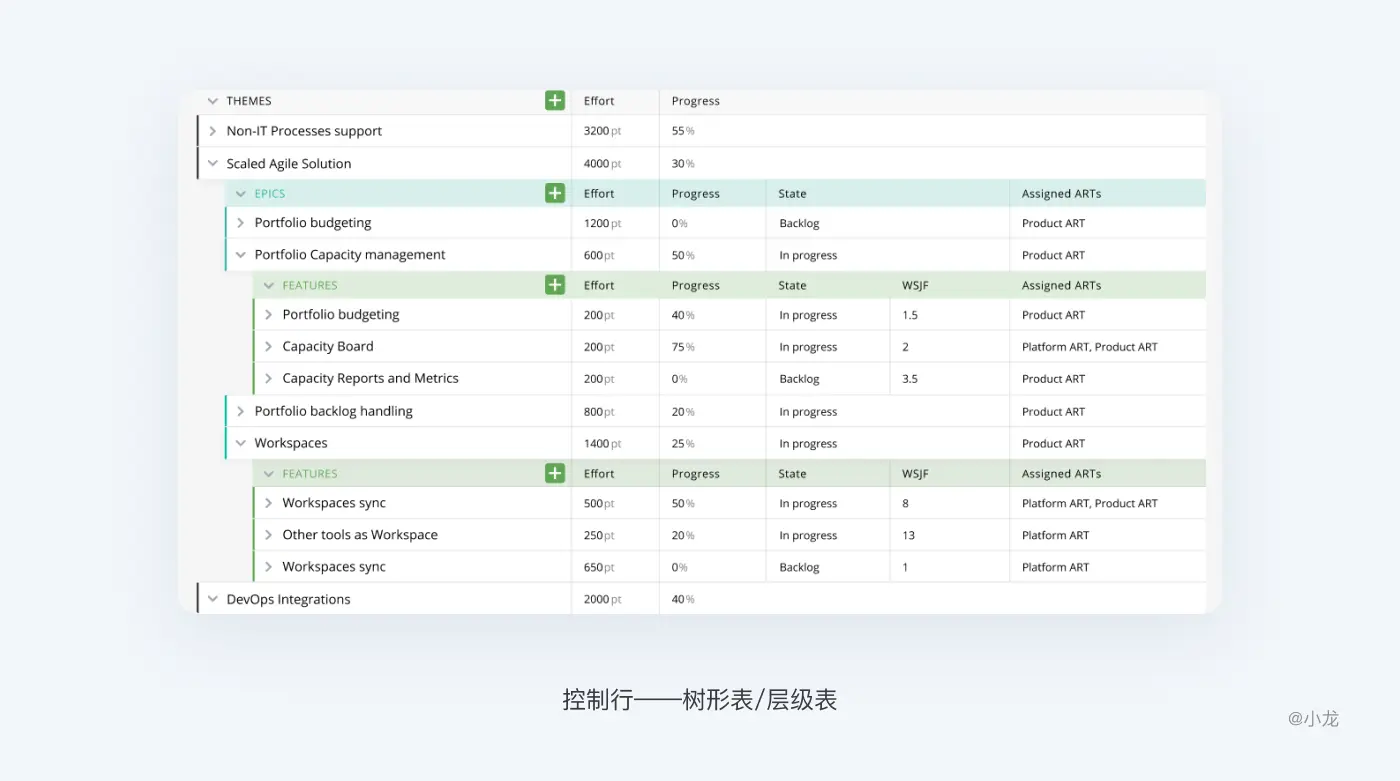This screenshot has height=781, width=1400.
Task: Click Assigned ARTs header in EPICS row
Action: click(x=1061, y=194)
